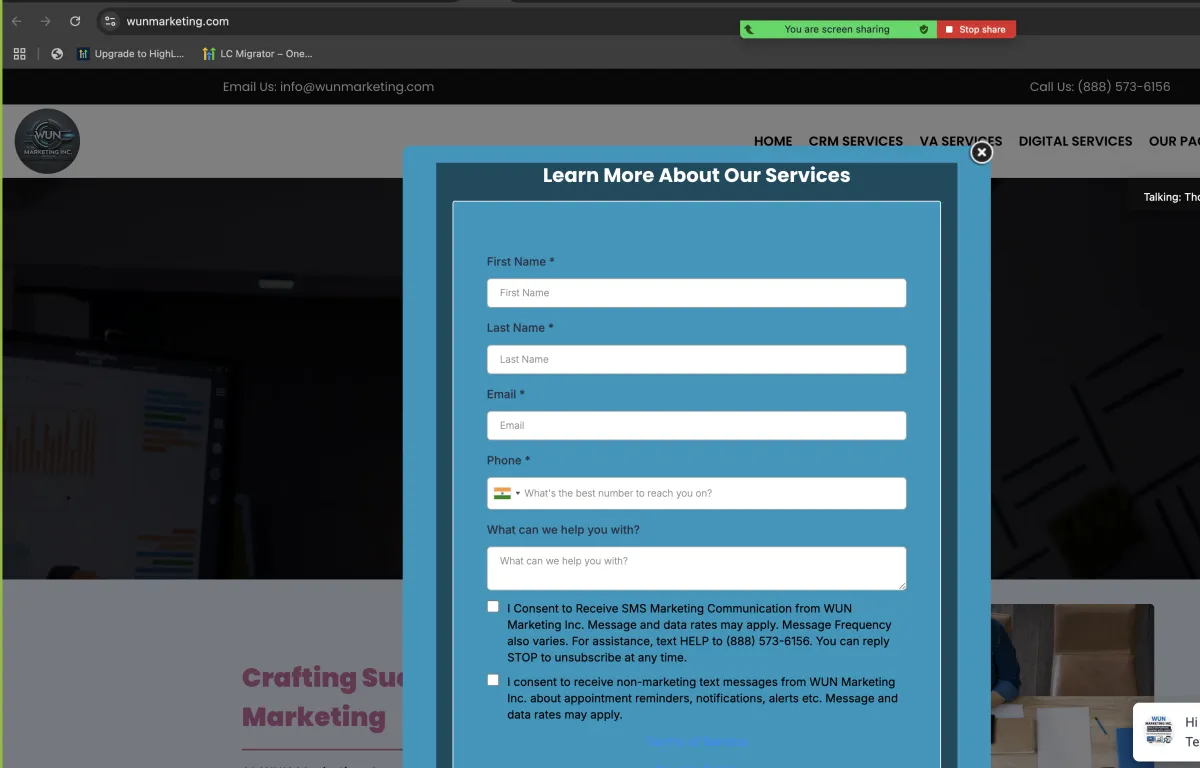Open the HOME menu item

click(x=773, y=141)
